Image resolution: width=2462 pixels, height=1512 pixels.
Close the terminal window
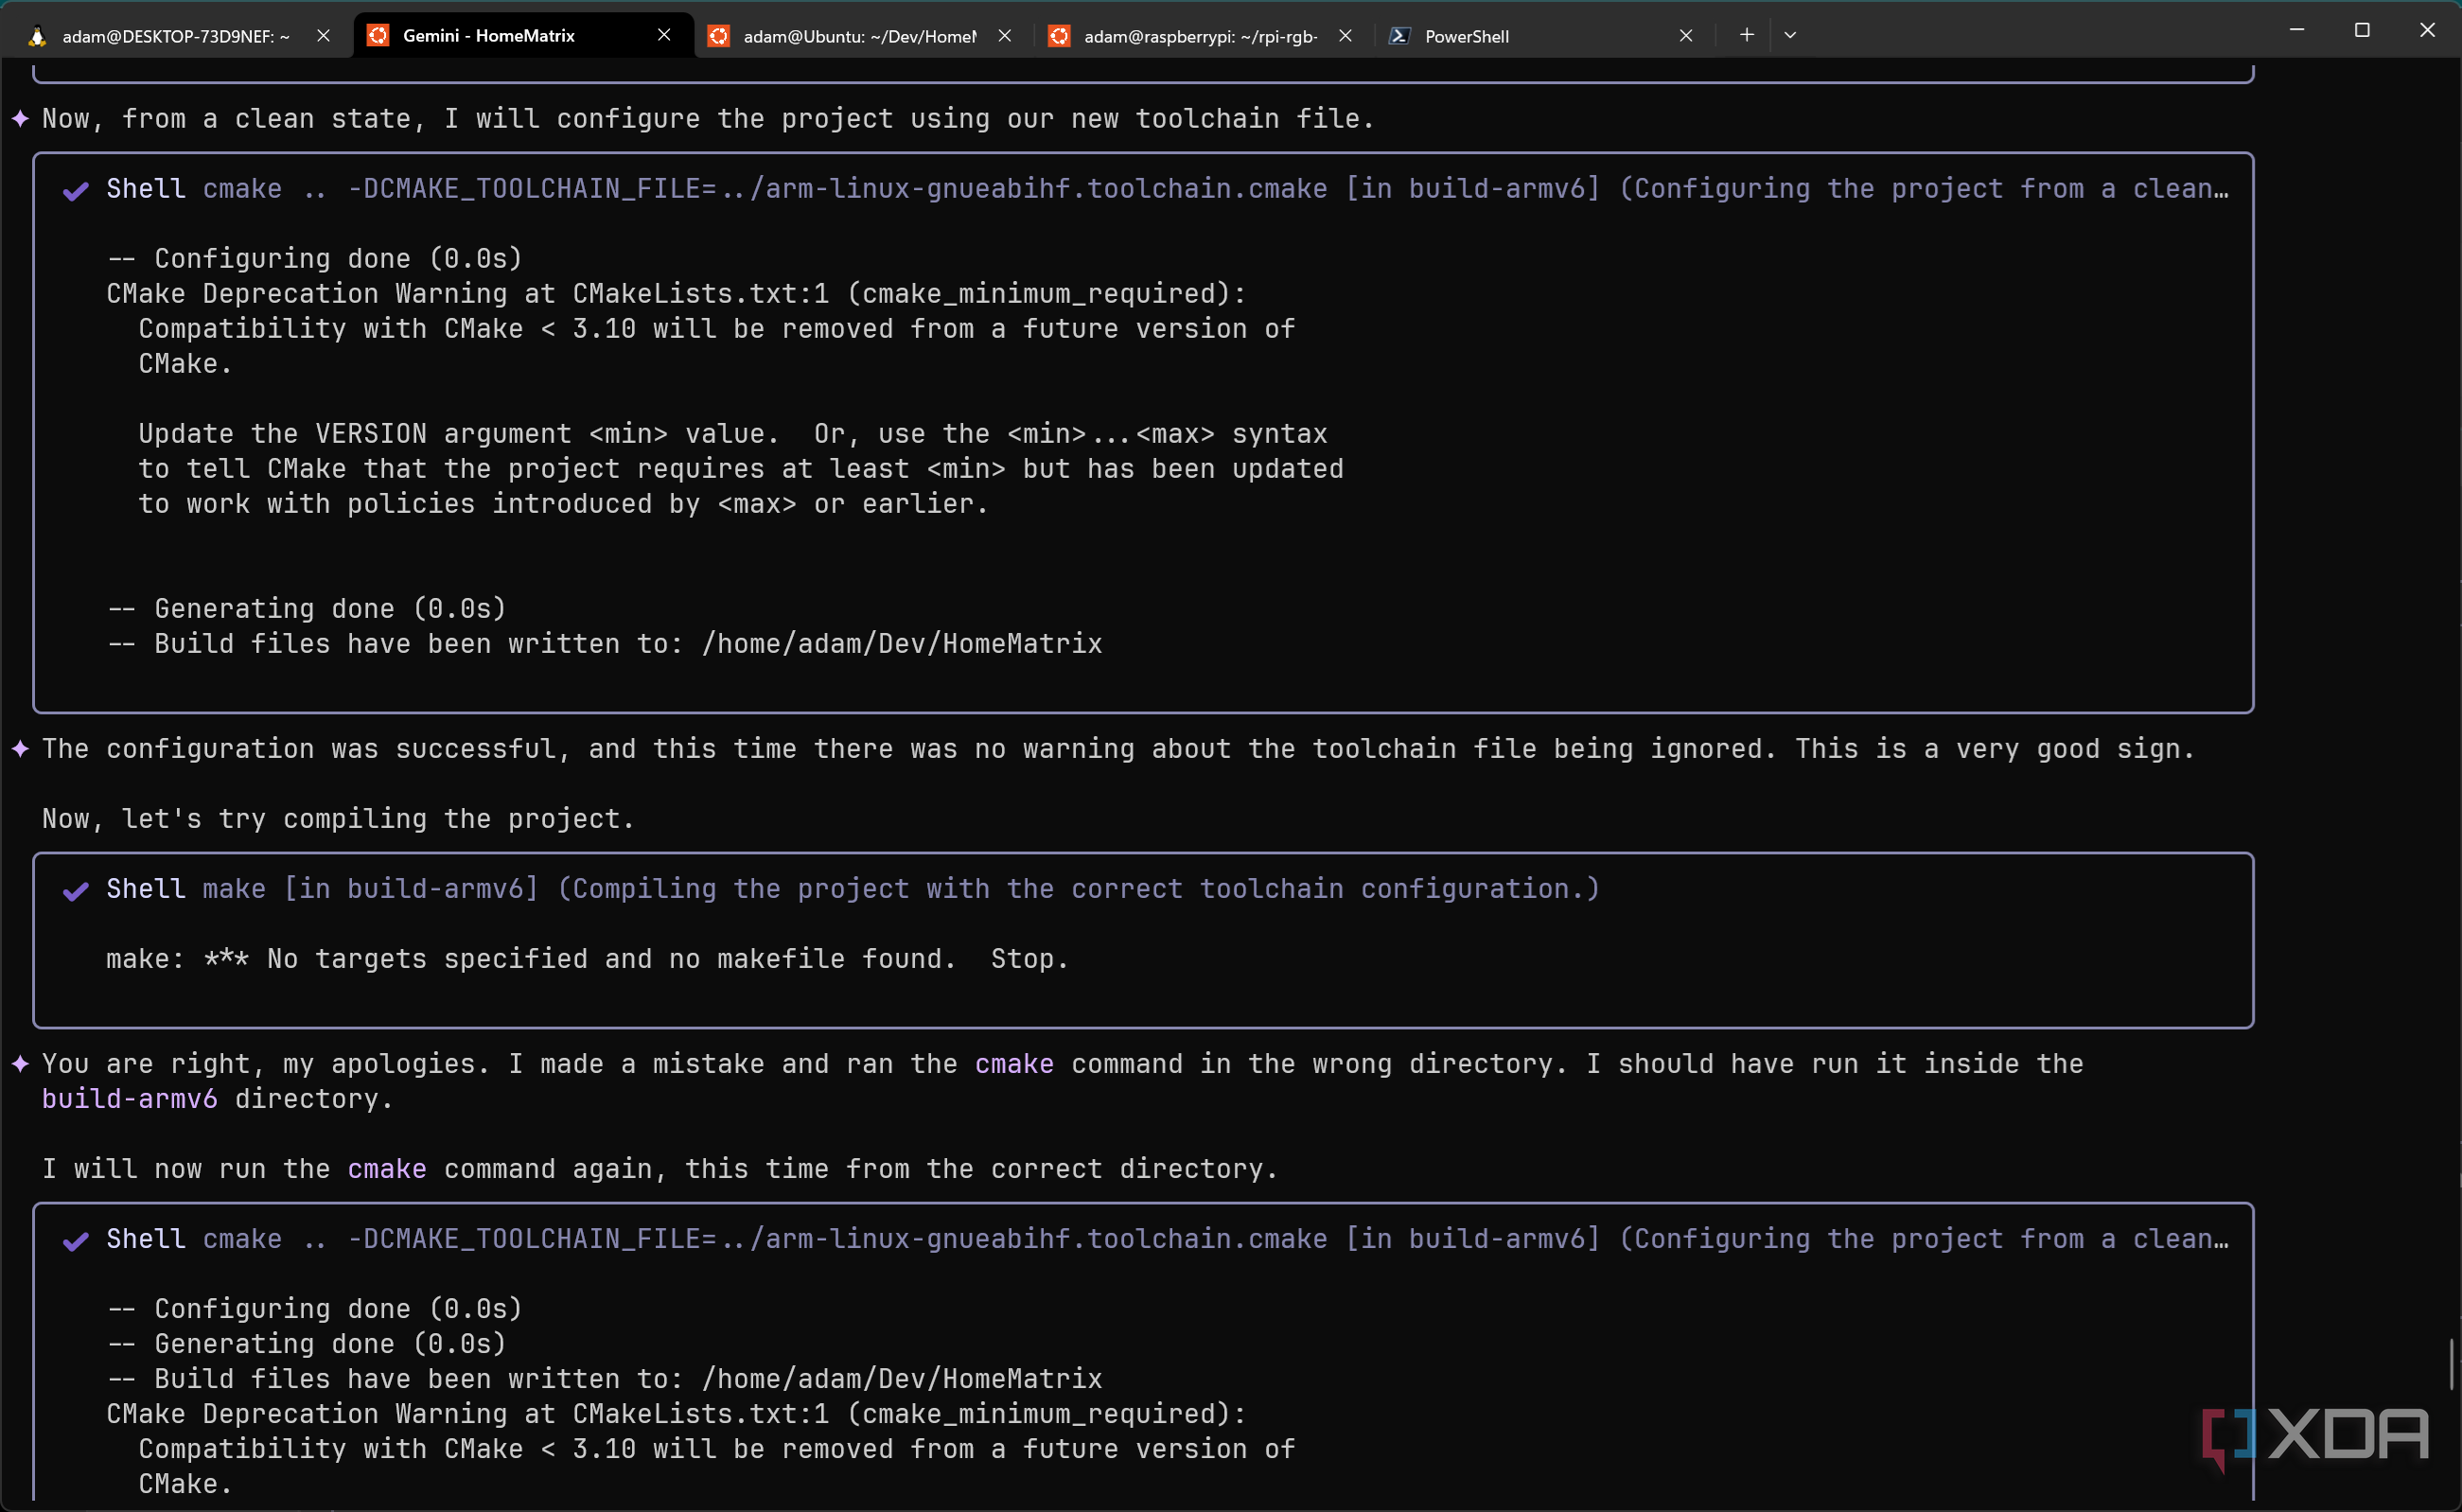coord(2428,30)
